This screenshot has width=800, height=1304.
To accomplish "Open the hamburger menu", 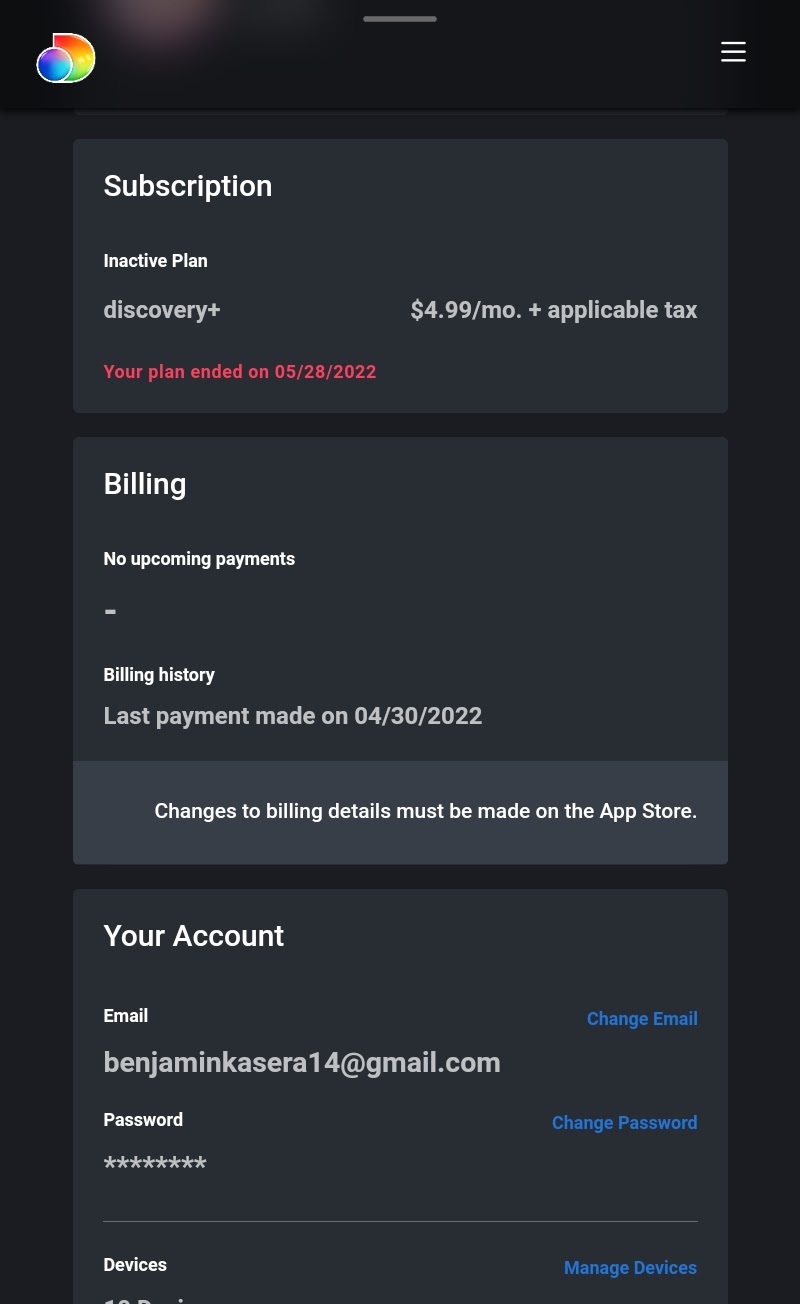I will (x=733, y=52).
